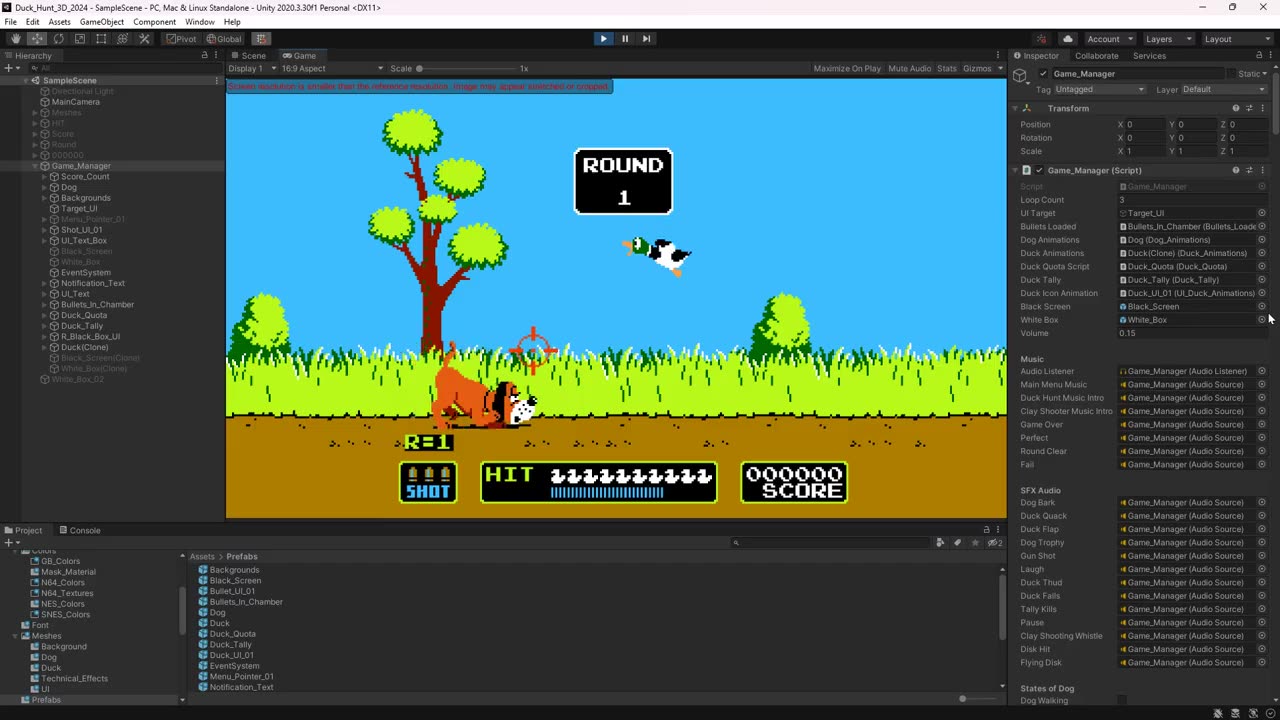Open the Gizmos dropdown

point(981,69)
